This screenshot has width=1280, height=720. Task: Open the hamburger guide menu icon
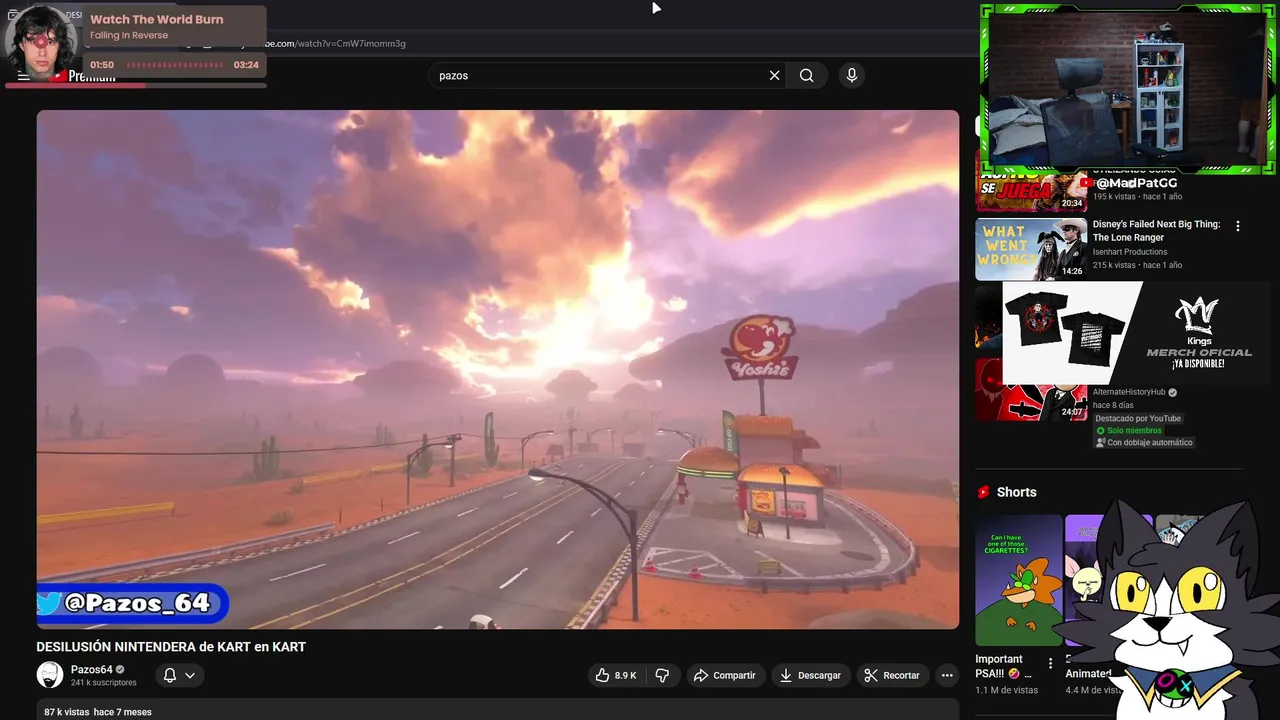tap(23, 76)
